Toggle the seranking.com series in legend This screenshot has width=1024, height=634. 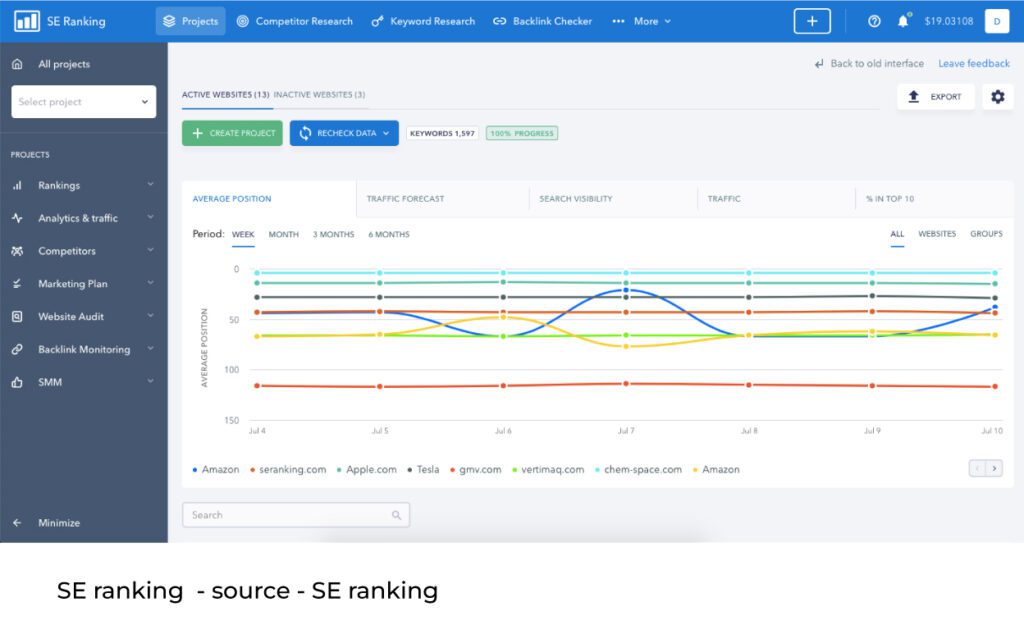point(288,469)
